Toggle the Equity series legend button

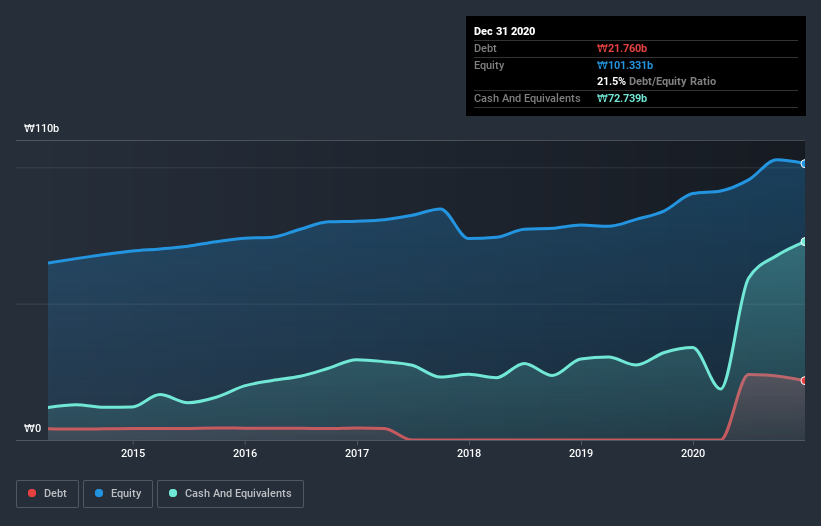(118, 494)
